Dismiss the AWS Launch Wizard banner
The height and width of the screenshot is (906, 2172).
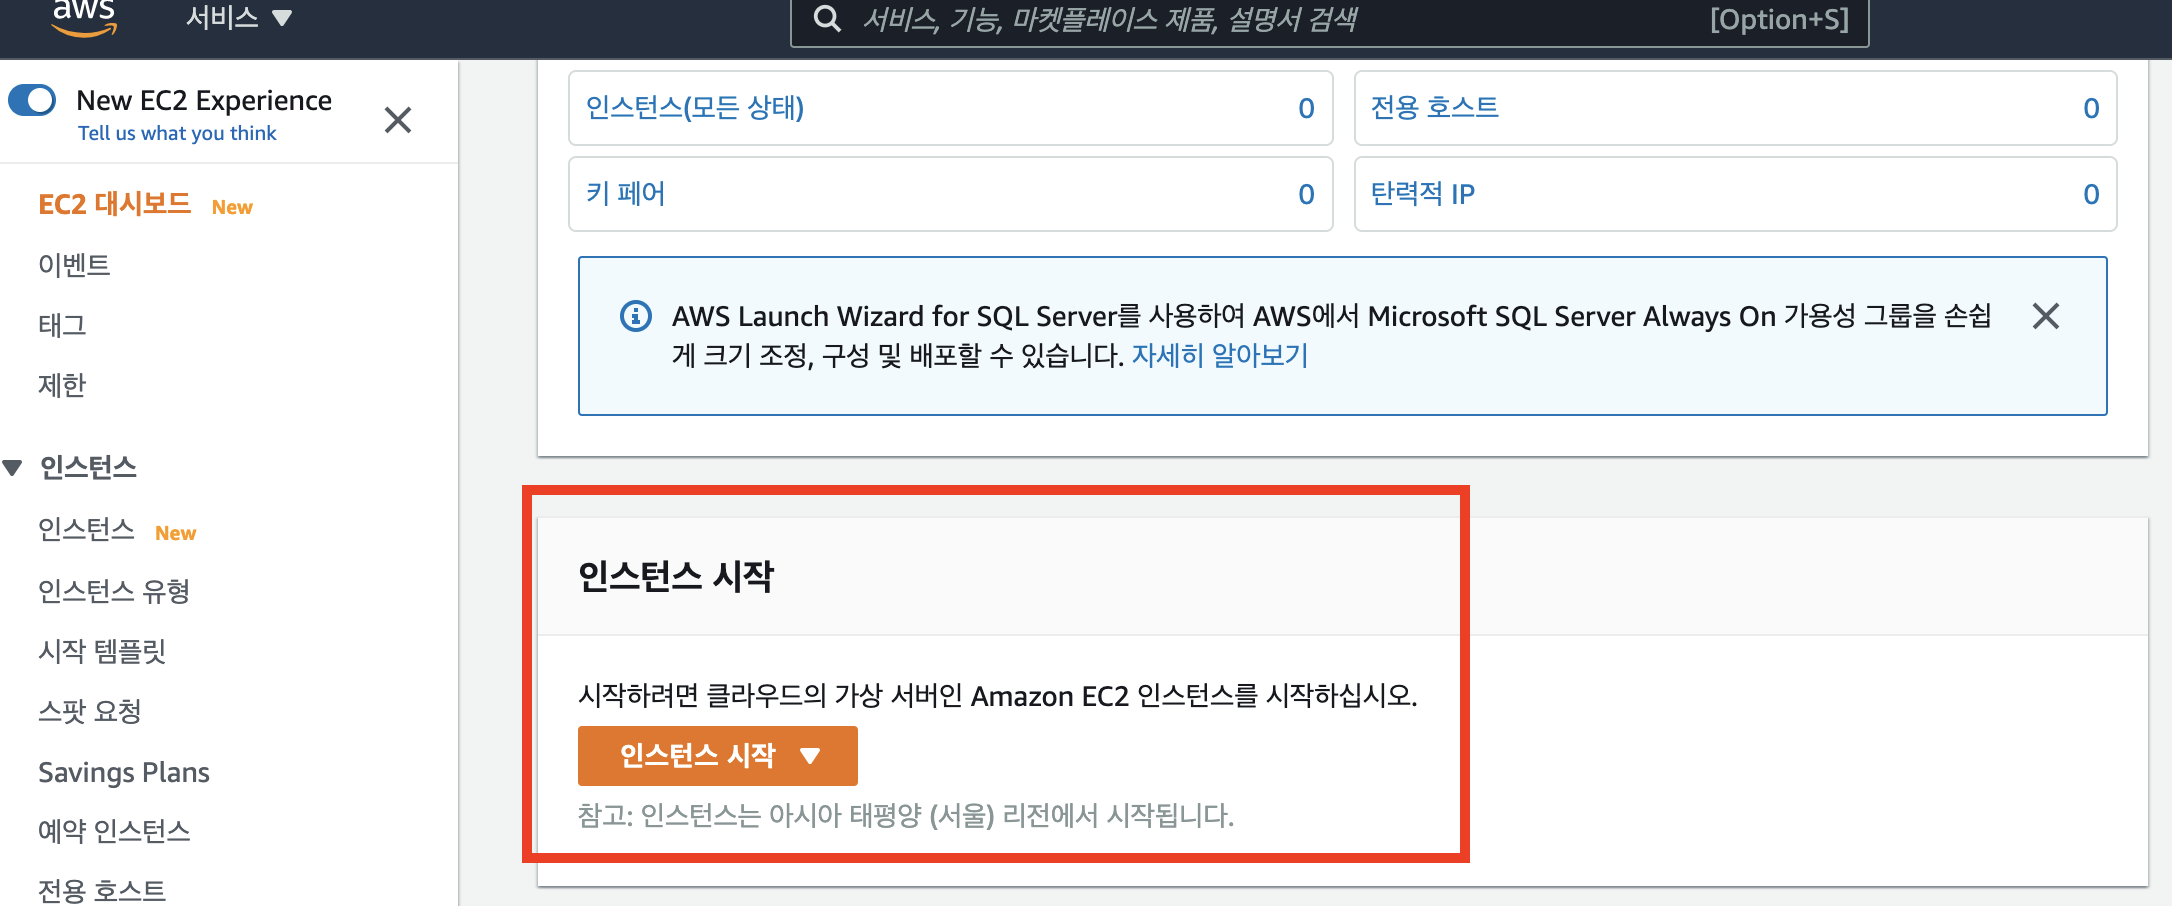[2046, 316]
